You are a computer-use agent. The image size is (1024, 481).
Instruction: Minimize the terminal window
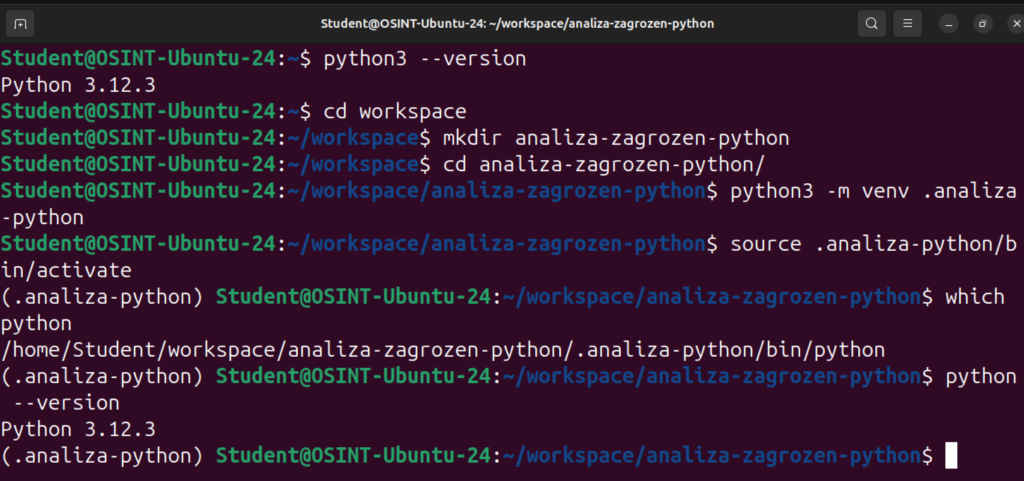coord(949,25)
